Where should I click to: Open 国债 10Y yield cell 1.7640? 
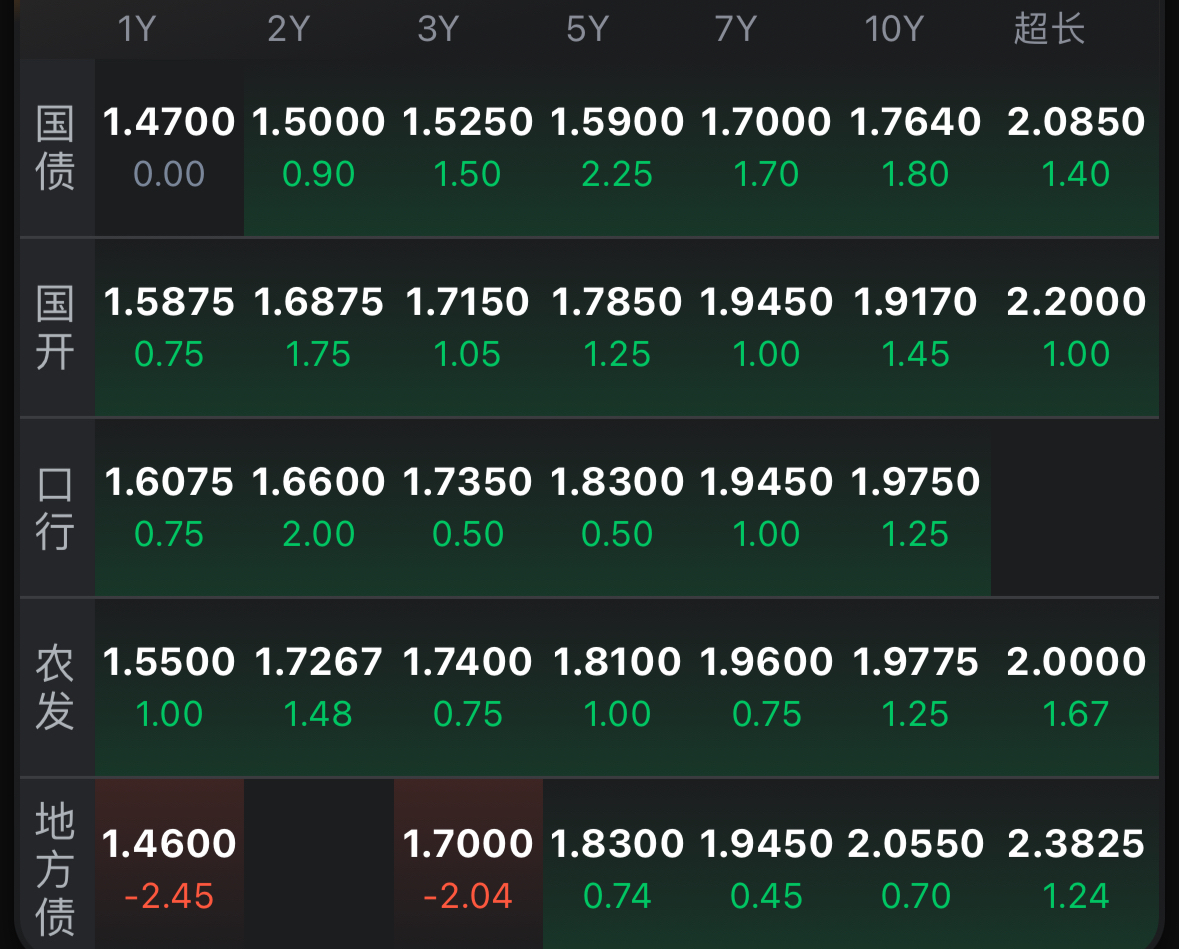tap(916, 148)
